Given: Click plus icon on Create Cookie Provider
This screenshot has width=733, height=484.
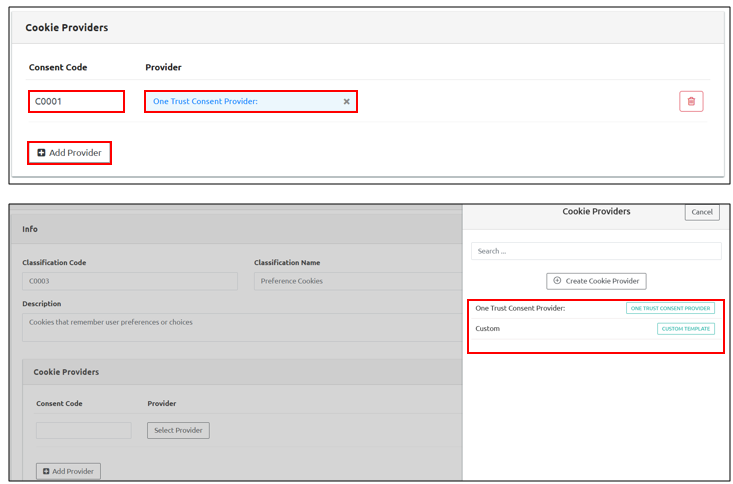Looking at the screenshot, I should pos(557,281).
